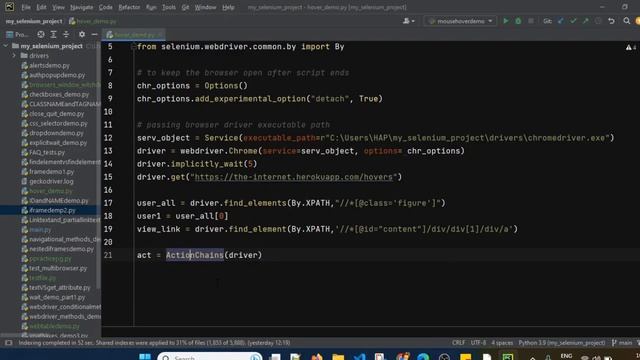Select css_selectordemo.py file
640x360 pixels.
pos(58,123)
